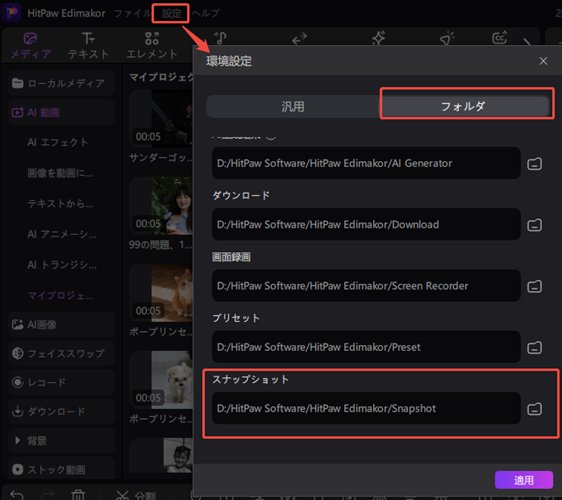Screen dimensions: 562x500
Task: Click the trash delete icon
Action: (x=78, y=495)
